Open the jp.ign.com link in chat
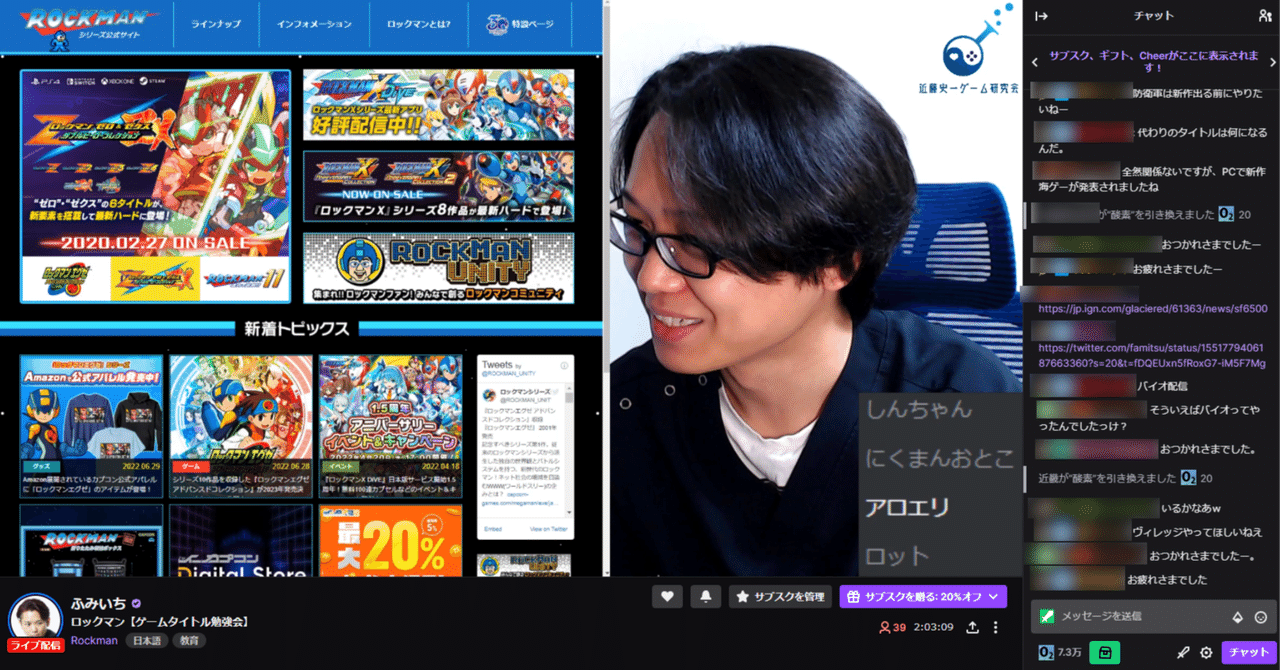Viewport: 1280px width, 670px height. [1152, 309]
